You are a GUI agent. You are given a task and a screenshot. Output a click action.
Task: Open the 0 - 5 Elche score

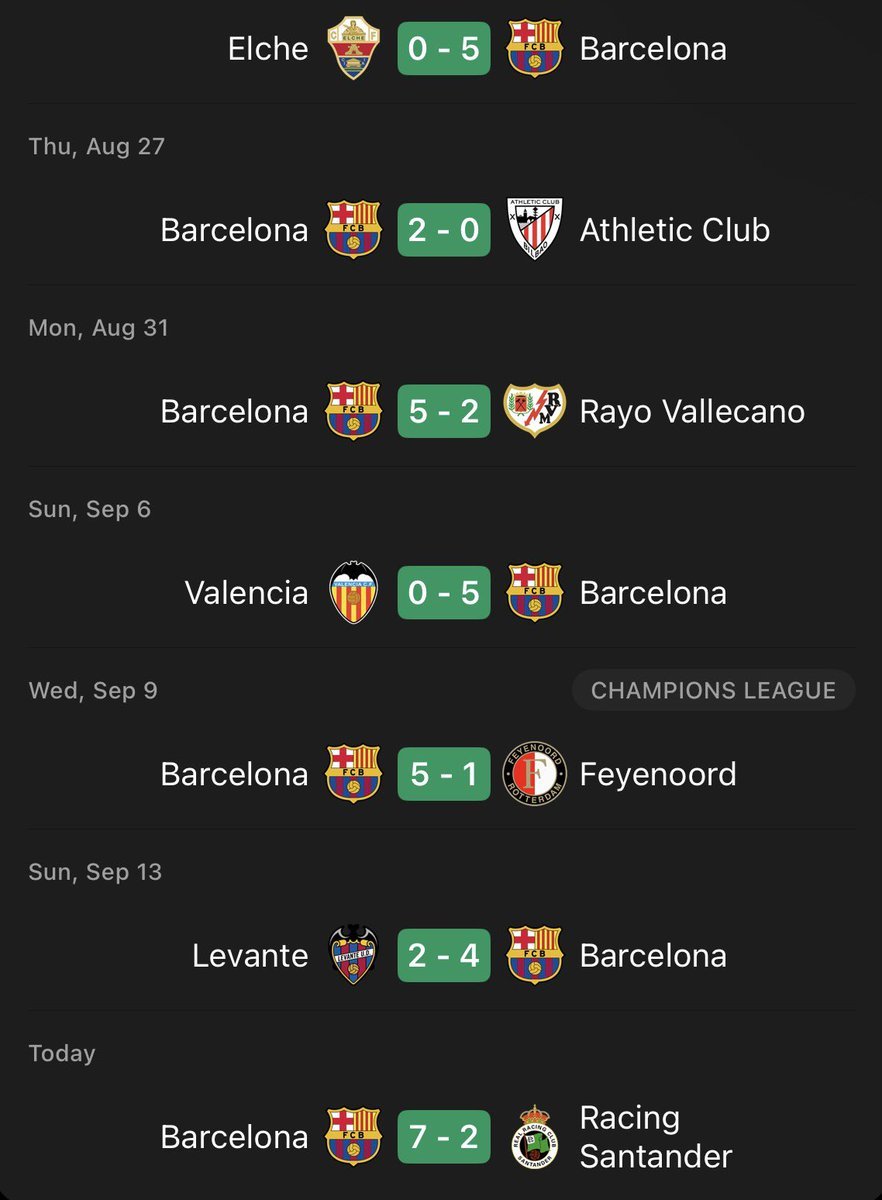[444, 49]
